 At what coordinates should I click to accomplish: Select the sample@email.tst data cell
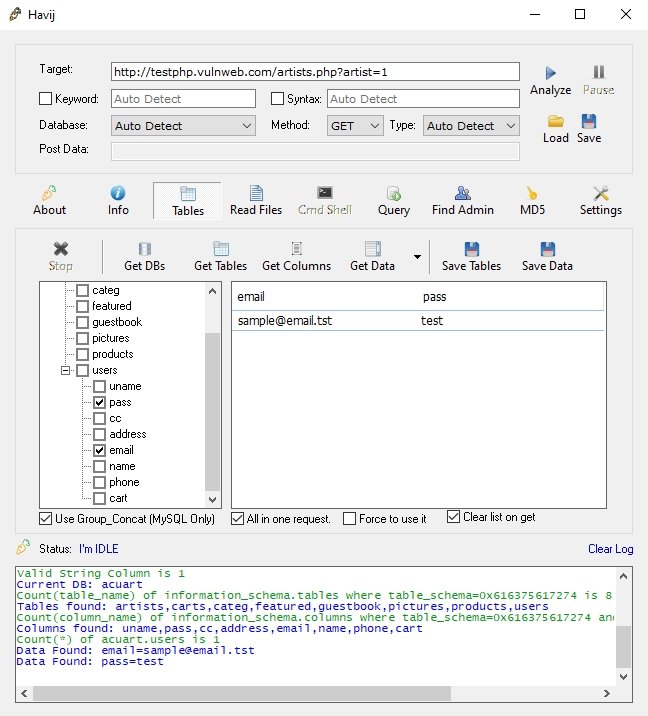(285, 321)
